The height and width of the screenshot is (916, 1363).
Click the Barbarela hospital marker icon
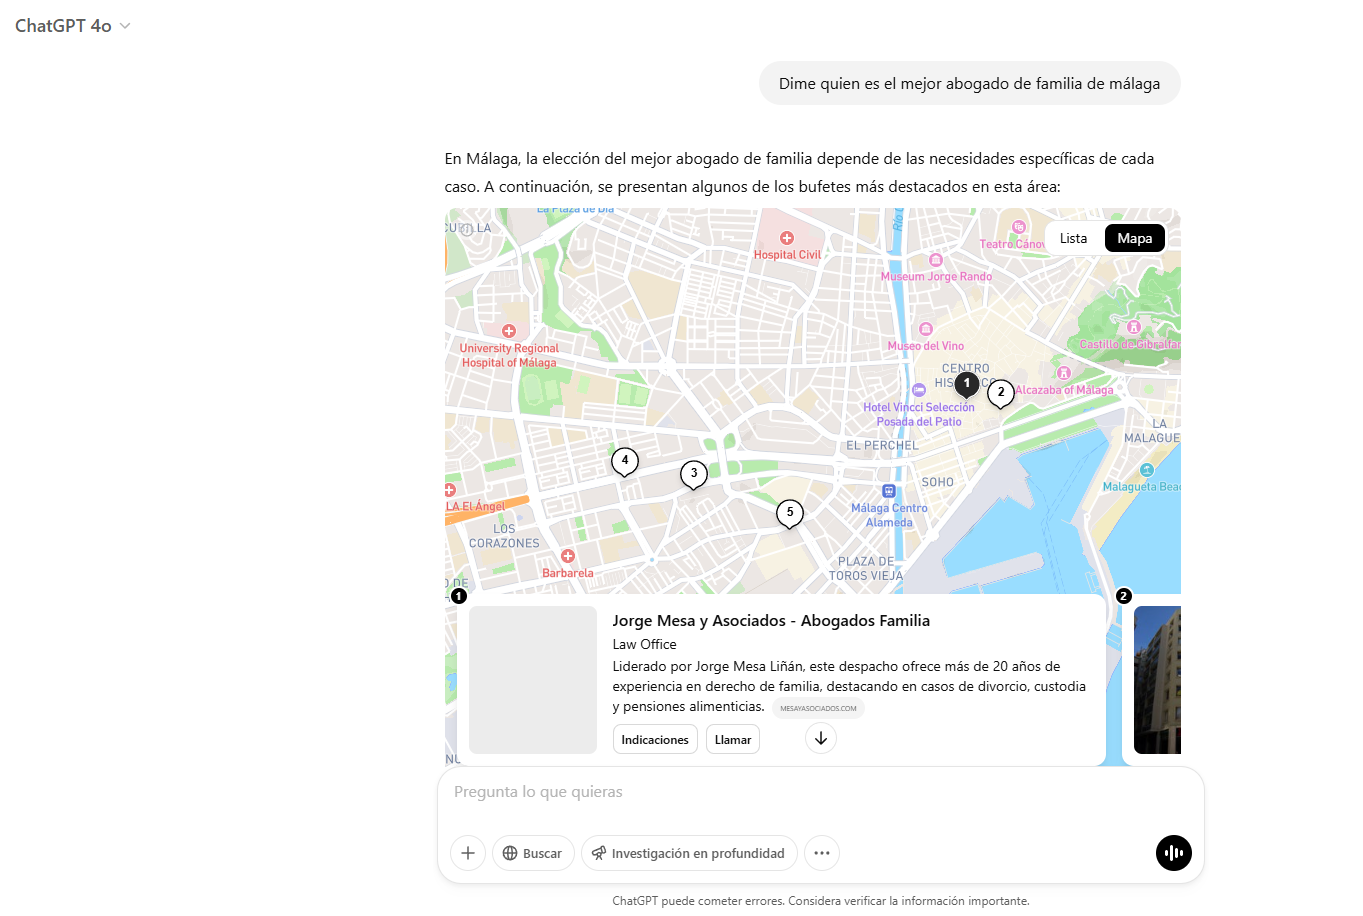pyautogui.click(x=568, y=556)
